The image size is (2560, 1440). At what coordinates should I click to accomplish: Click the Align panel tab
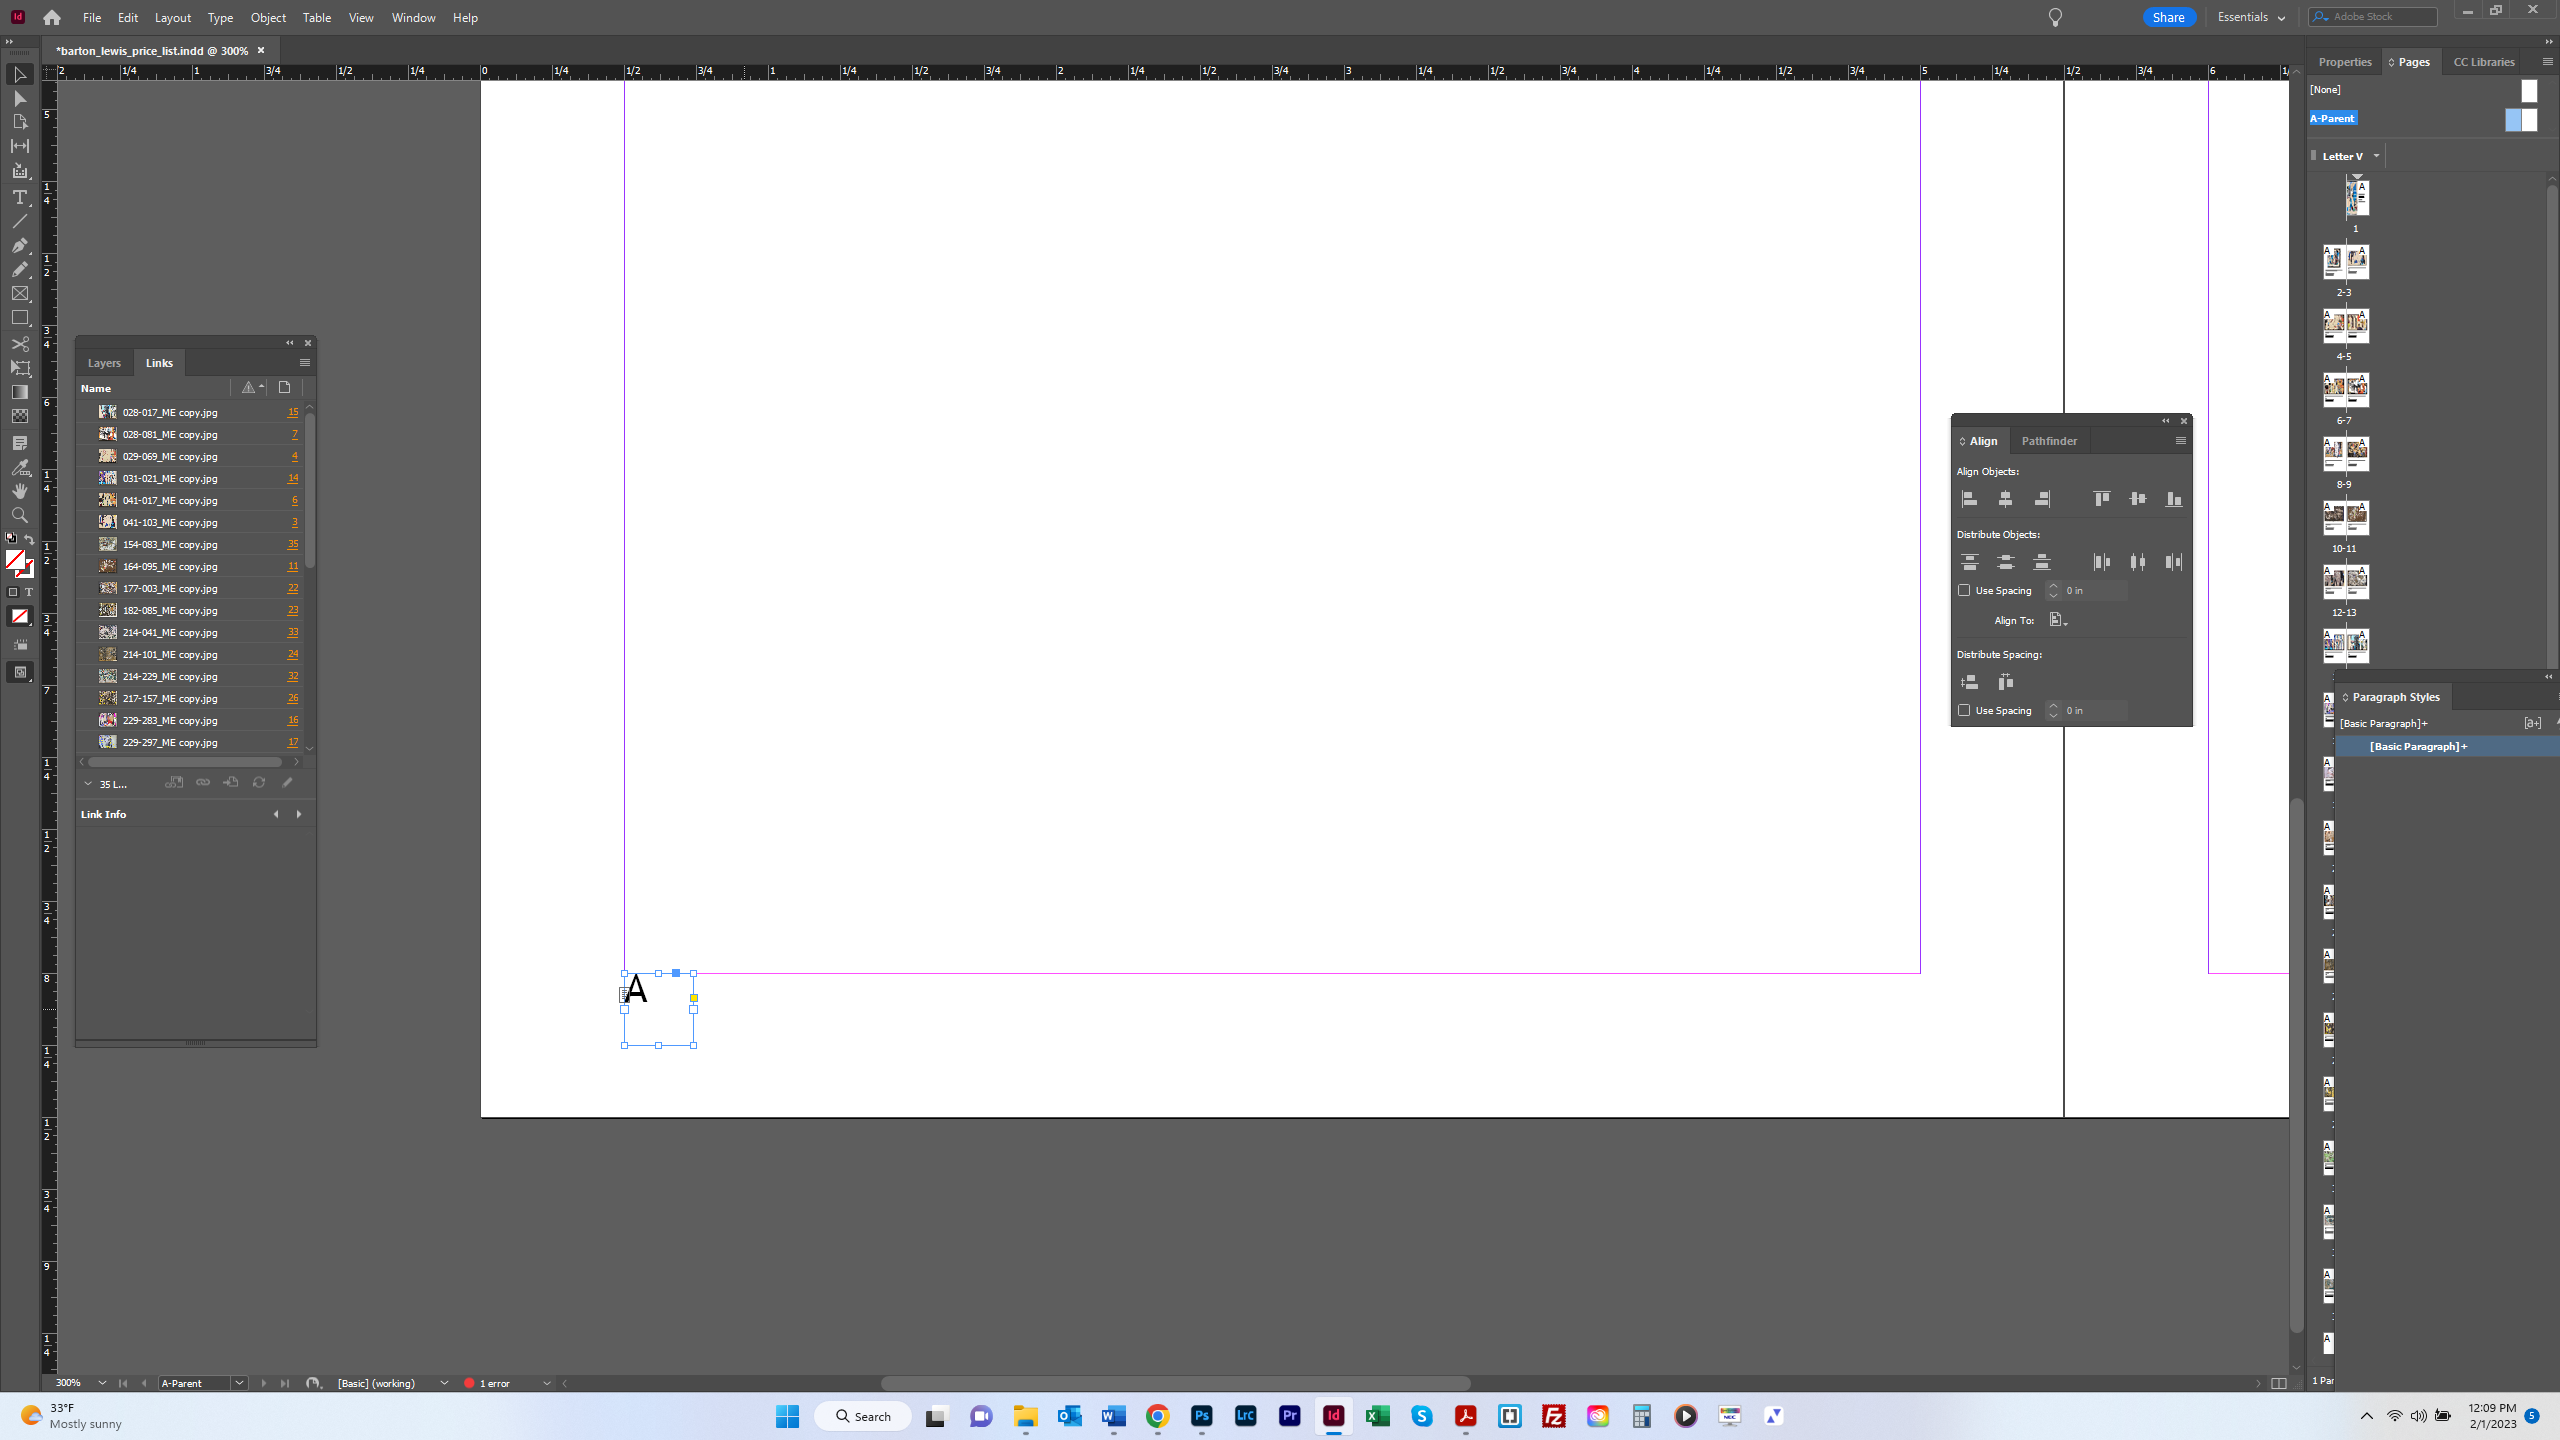pos(1982,440)
